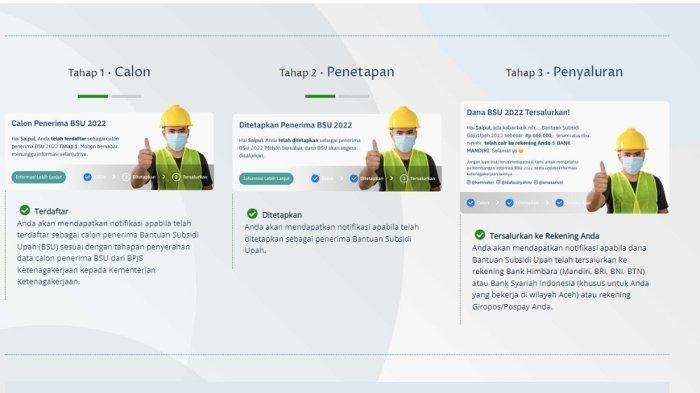The image size is (700, 393).
Task: Click Informasi Lebih Lanjut in Calon Penerima card
Action: tap(39, 177)
